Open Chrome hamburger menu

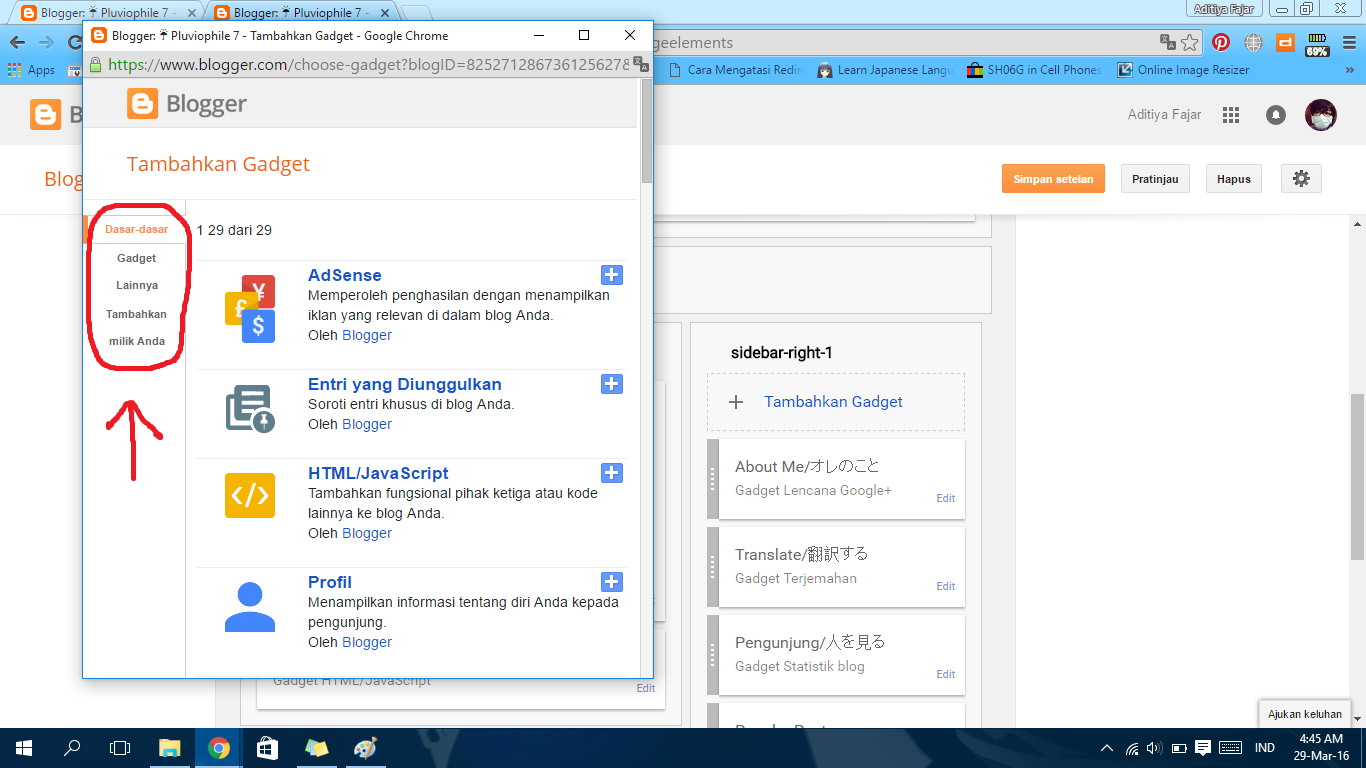[1349, 42]
